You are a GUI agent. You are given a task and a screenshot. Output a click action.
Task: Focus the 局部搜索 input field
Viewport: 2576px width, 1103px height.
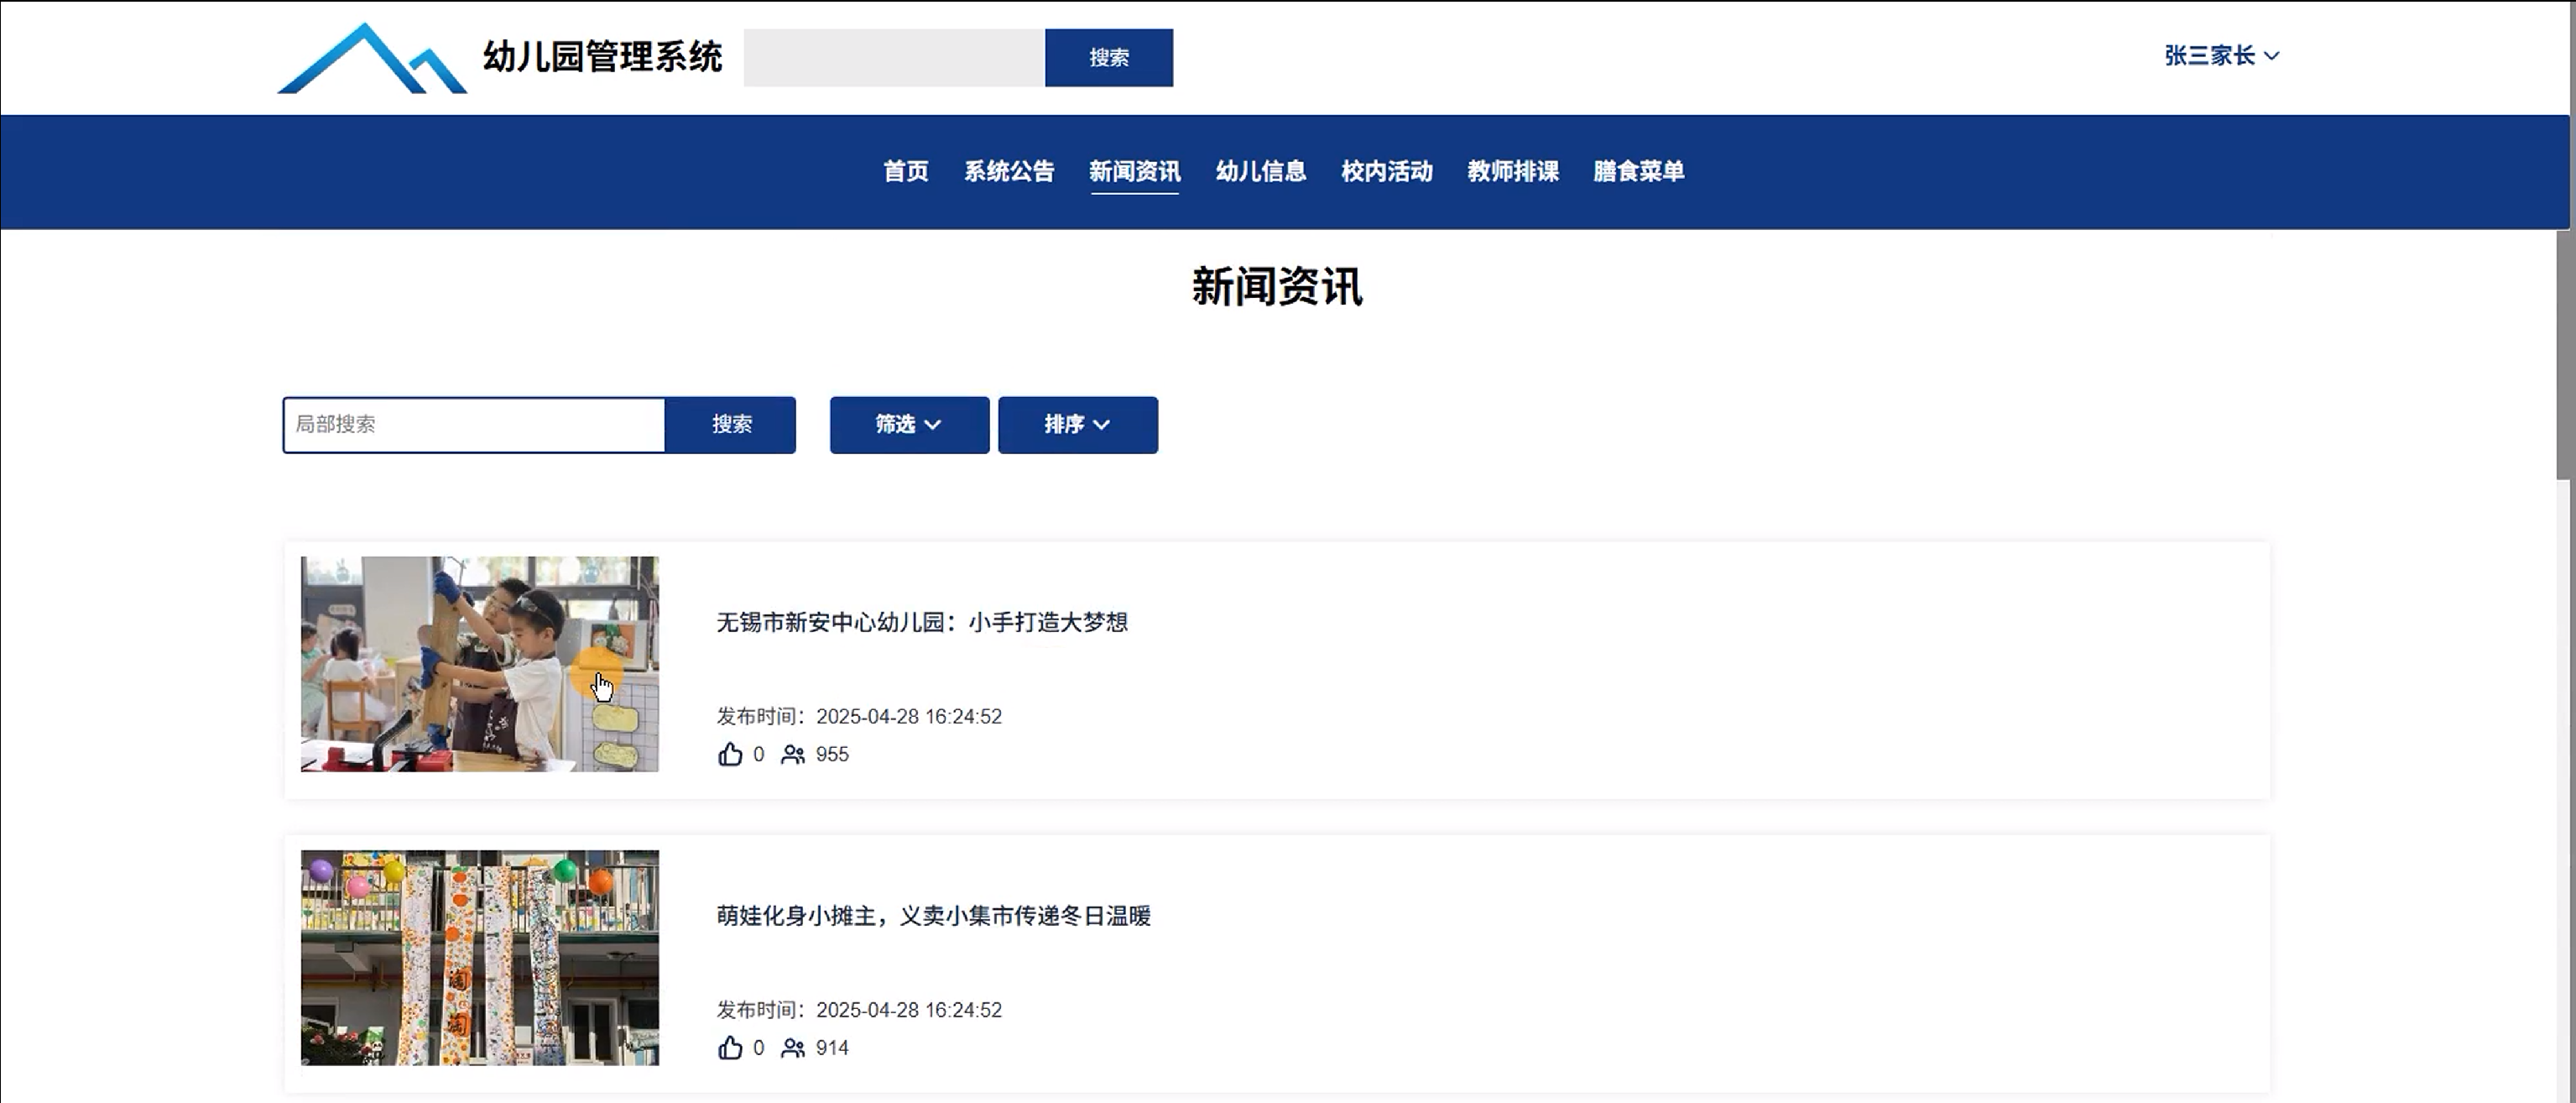(474, 424)
